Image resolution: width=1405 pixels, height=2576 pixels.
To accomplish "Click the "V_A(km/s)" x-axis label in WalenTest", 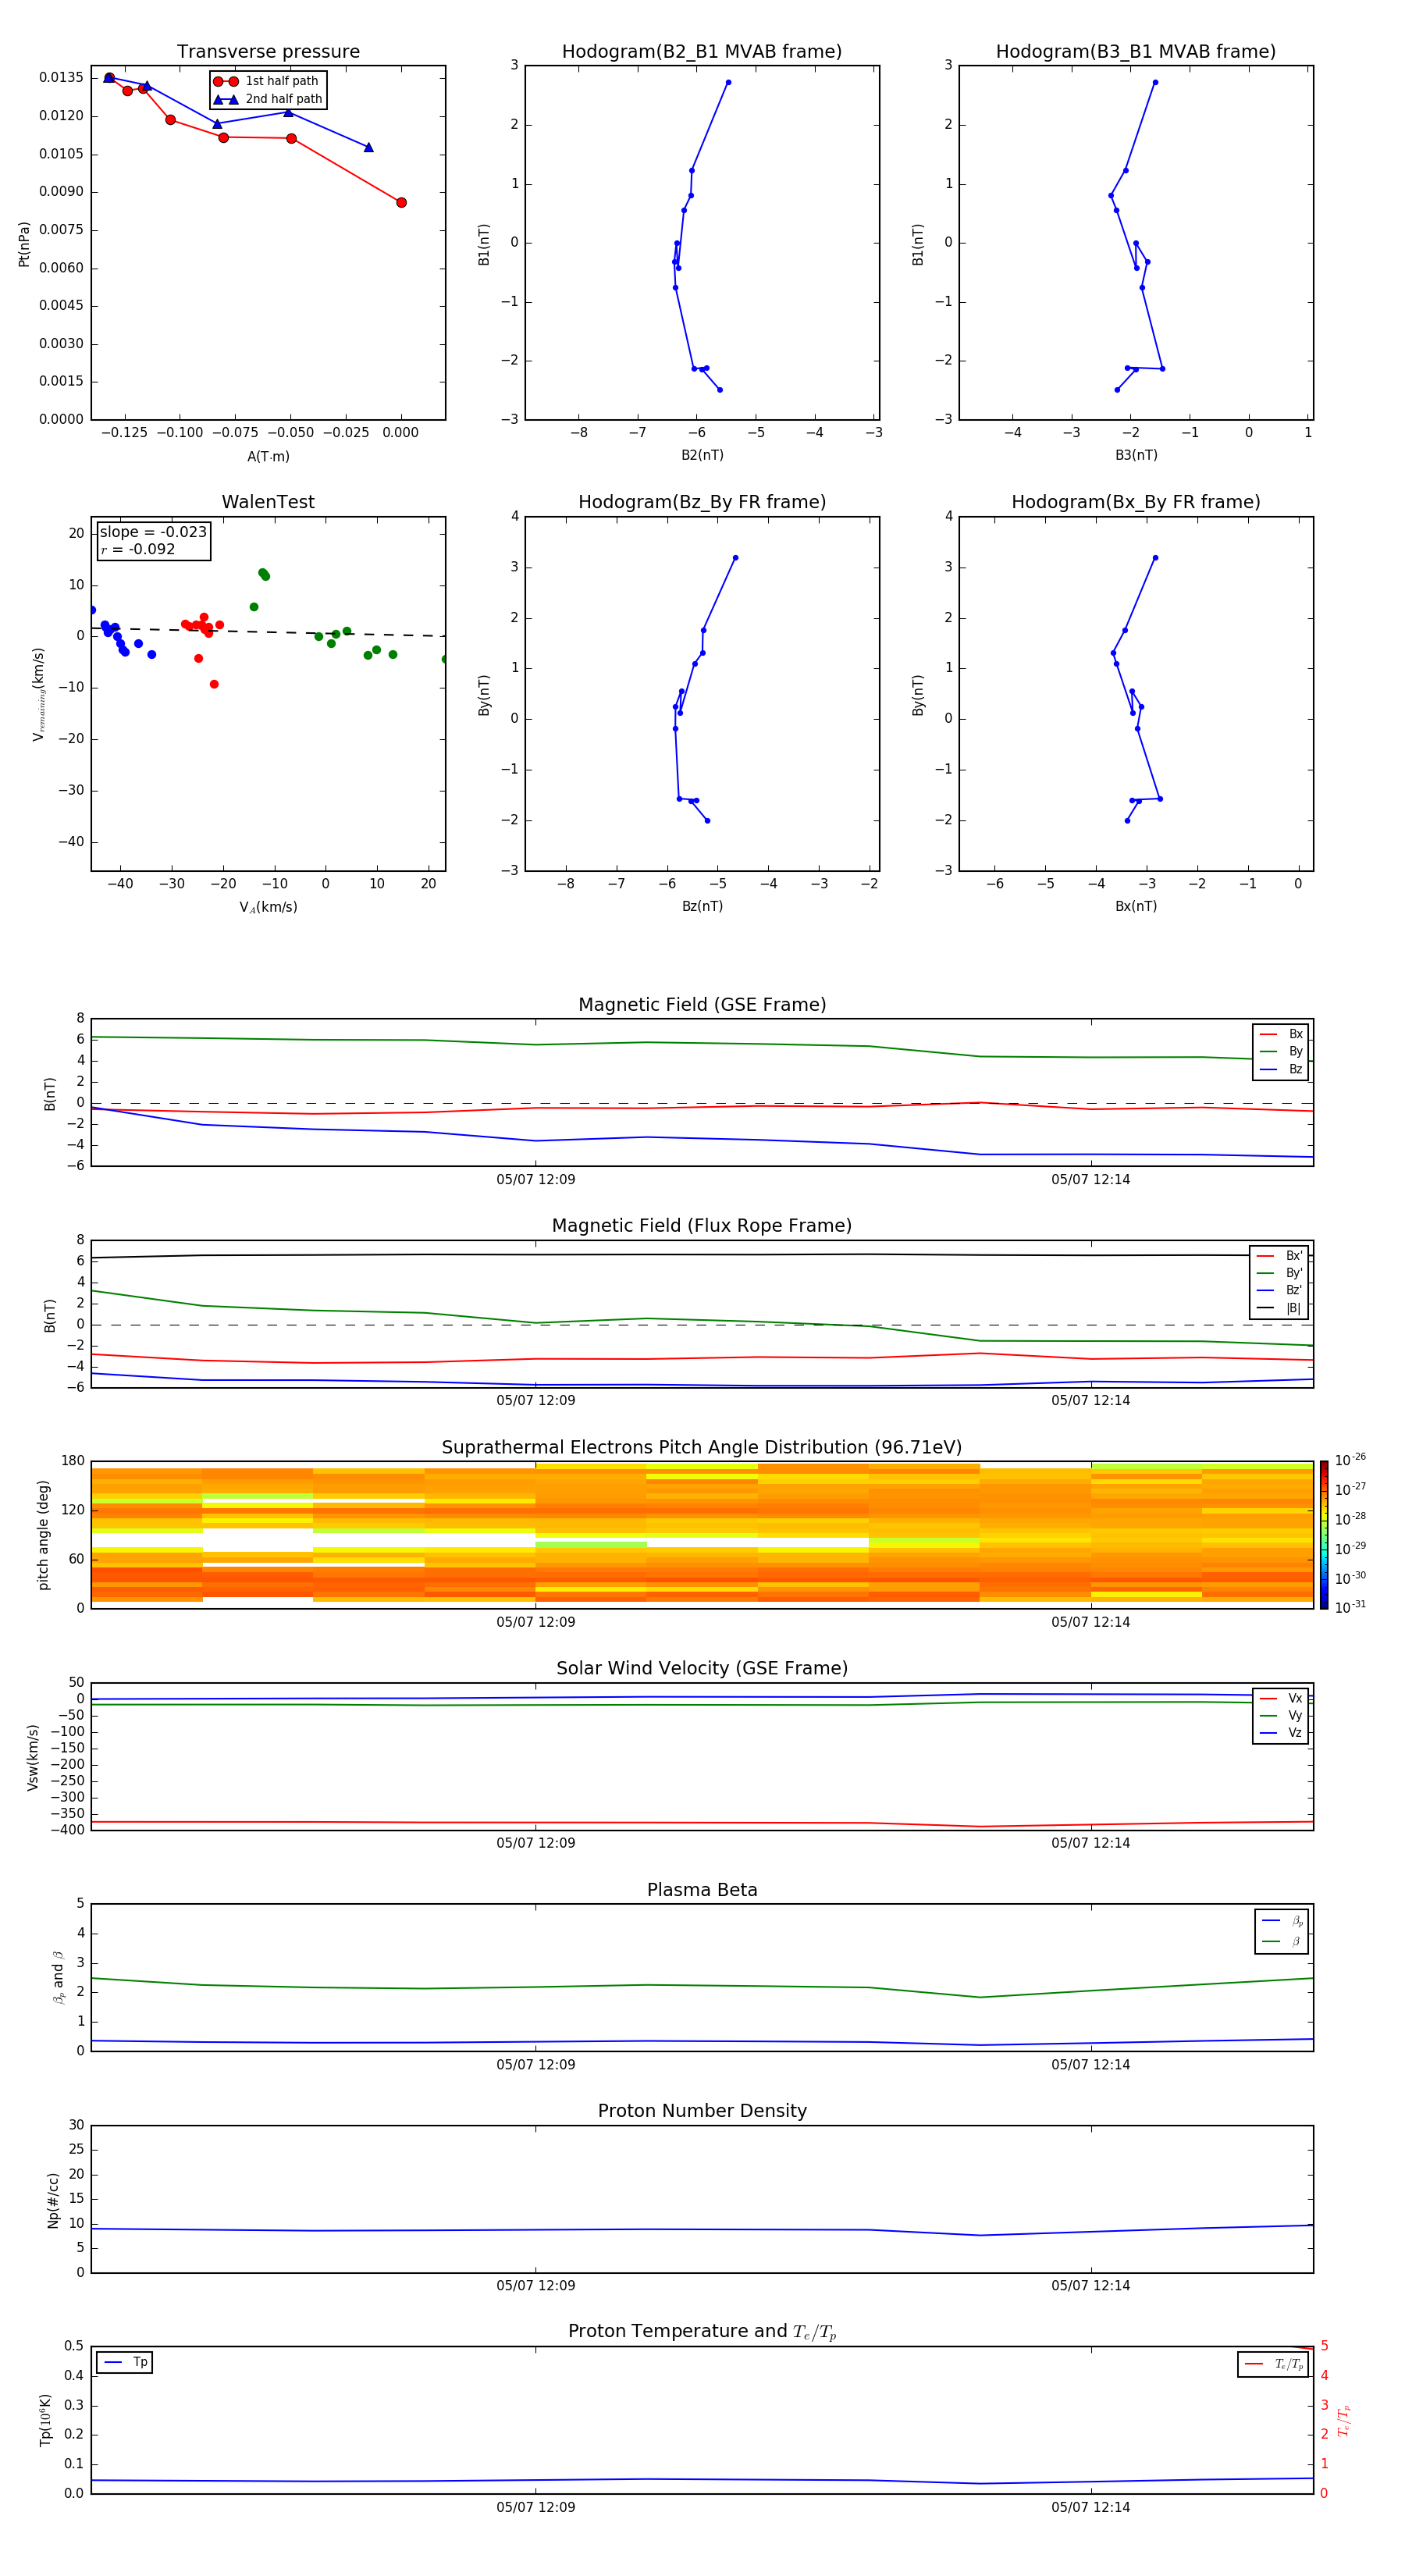I will (268, 907).
